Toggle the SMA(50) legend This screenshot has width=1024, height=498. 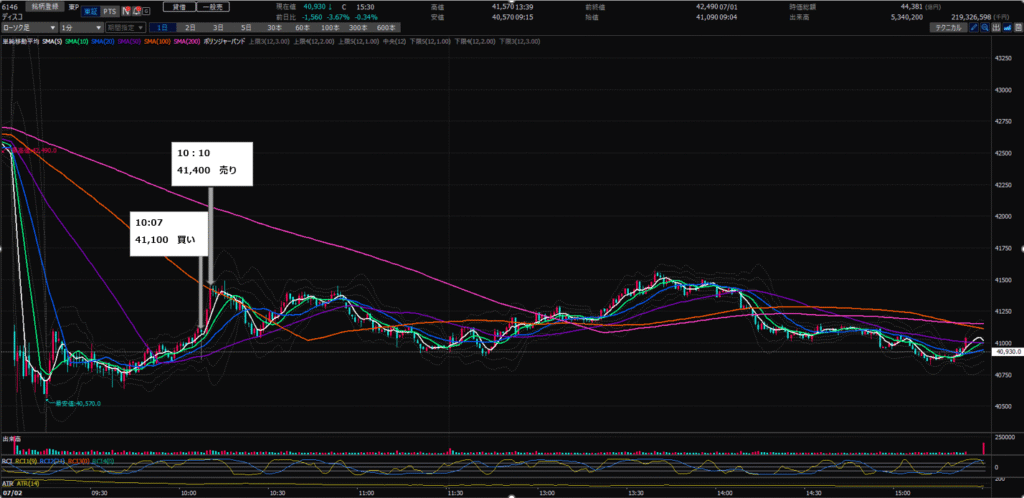128,41
